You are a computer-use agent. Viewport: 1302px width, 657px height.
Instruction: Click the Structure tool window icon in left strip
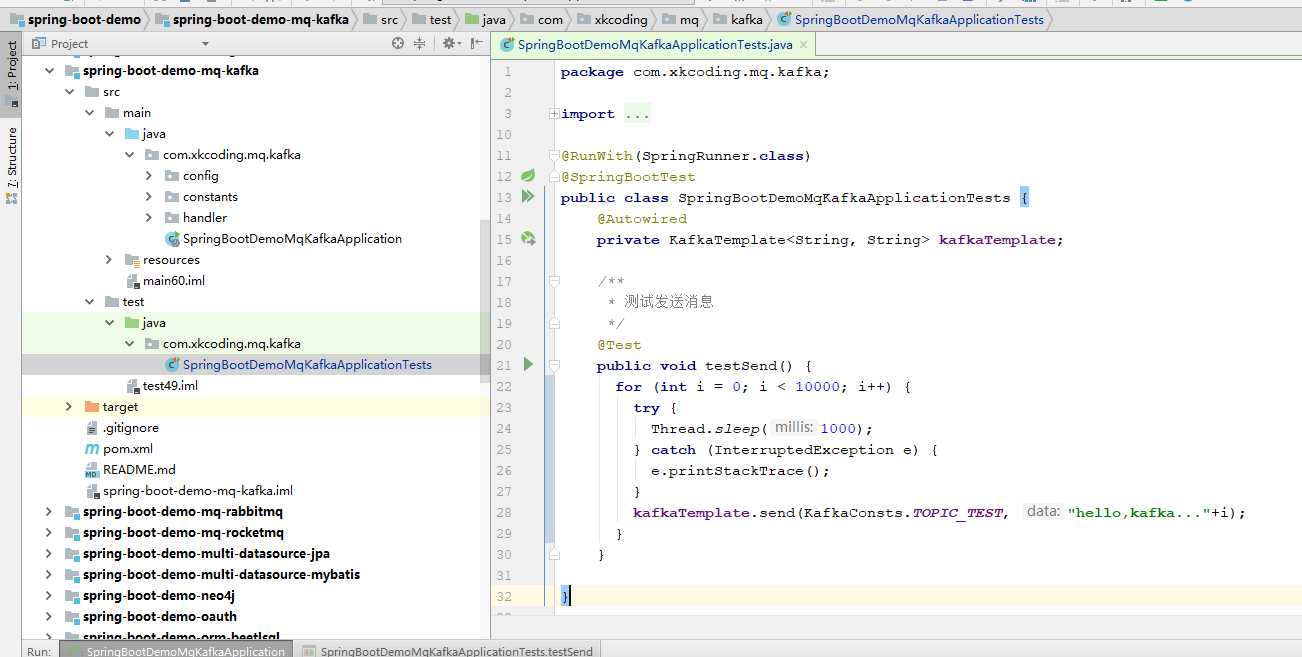[12, 198]
